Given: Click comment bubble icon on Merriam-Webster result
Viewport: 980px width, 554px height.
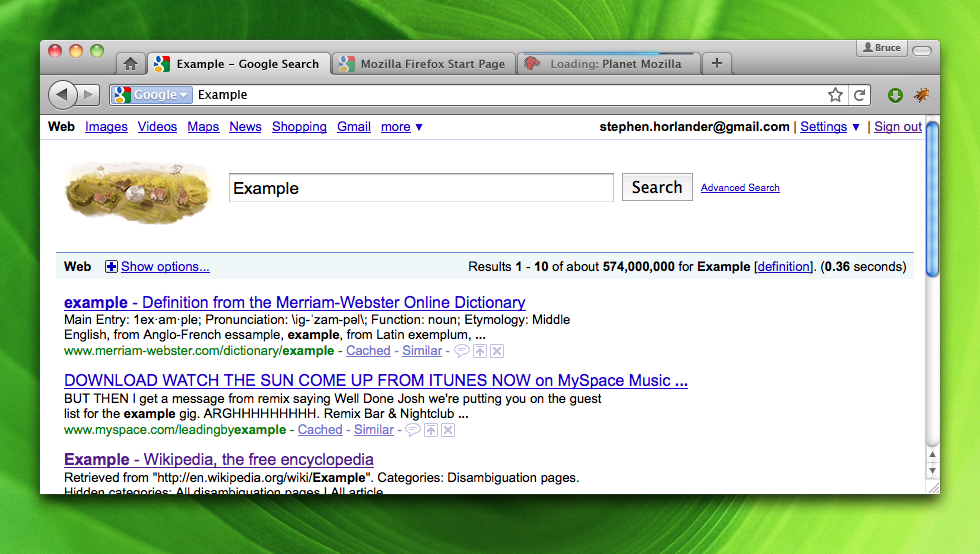Looking at the screenshot, I should [461, 351].
